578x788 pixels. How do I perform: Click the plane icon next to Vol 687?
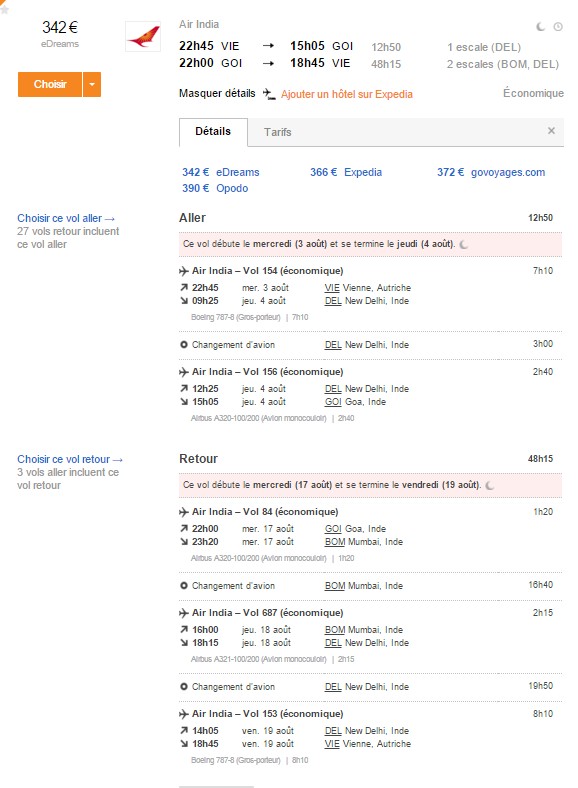[x=184, y=613]
